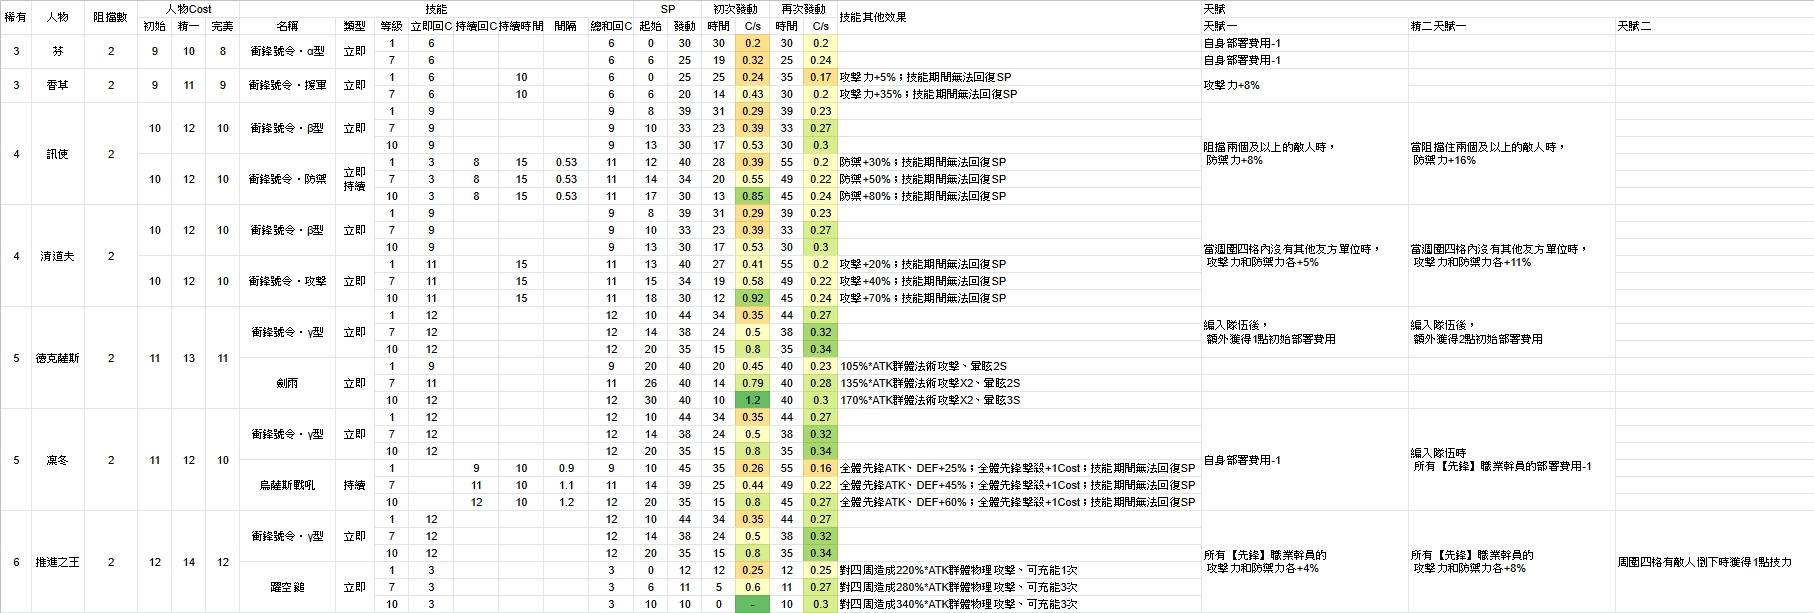Click the effect 攻擊力+70%；技能期間無法回復SP
This screenshot has height=613, width=1814.
tap(923, 298)
